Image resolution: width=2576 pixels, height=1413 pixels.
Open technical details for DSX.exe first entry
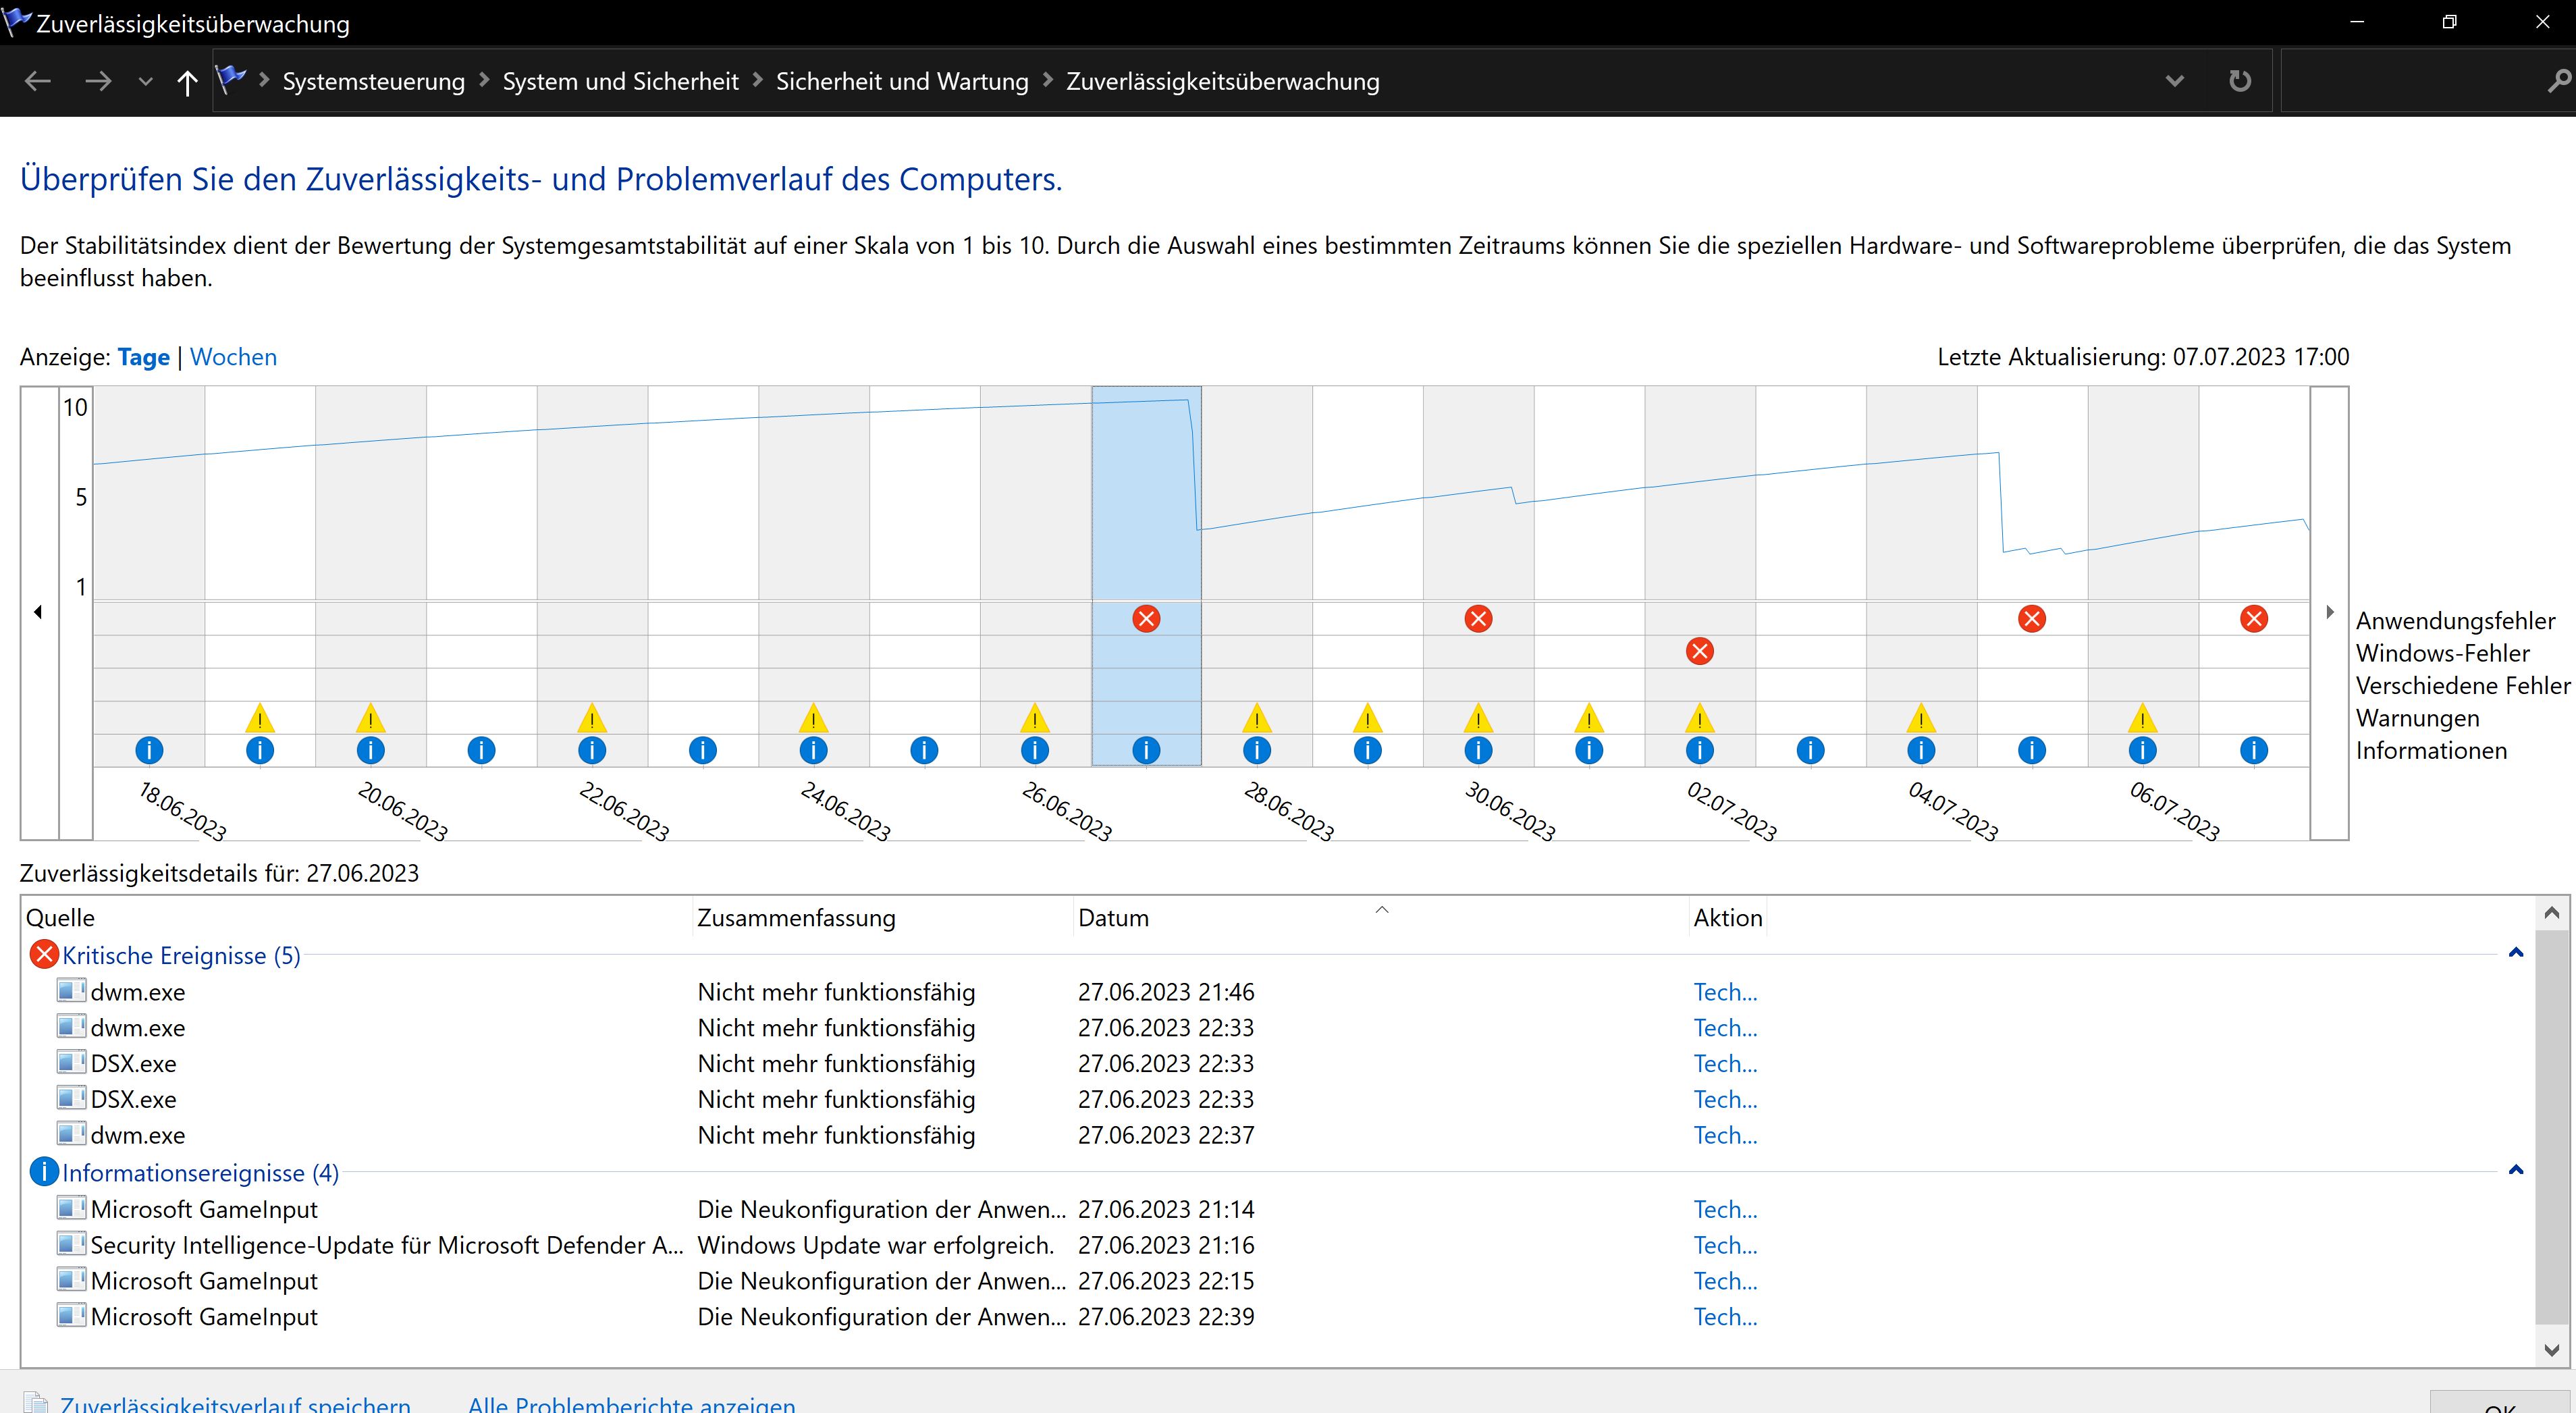point(1724,1063)
